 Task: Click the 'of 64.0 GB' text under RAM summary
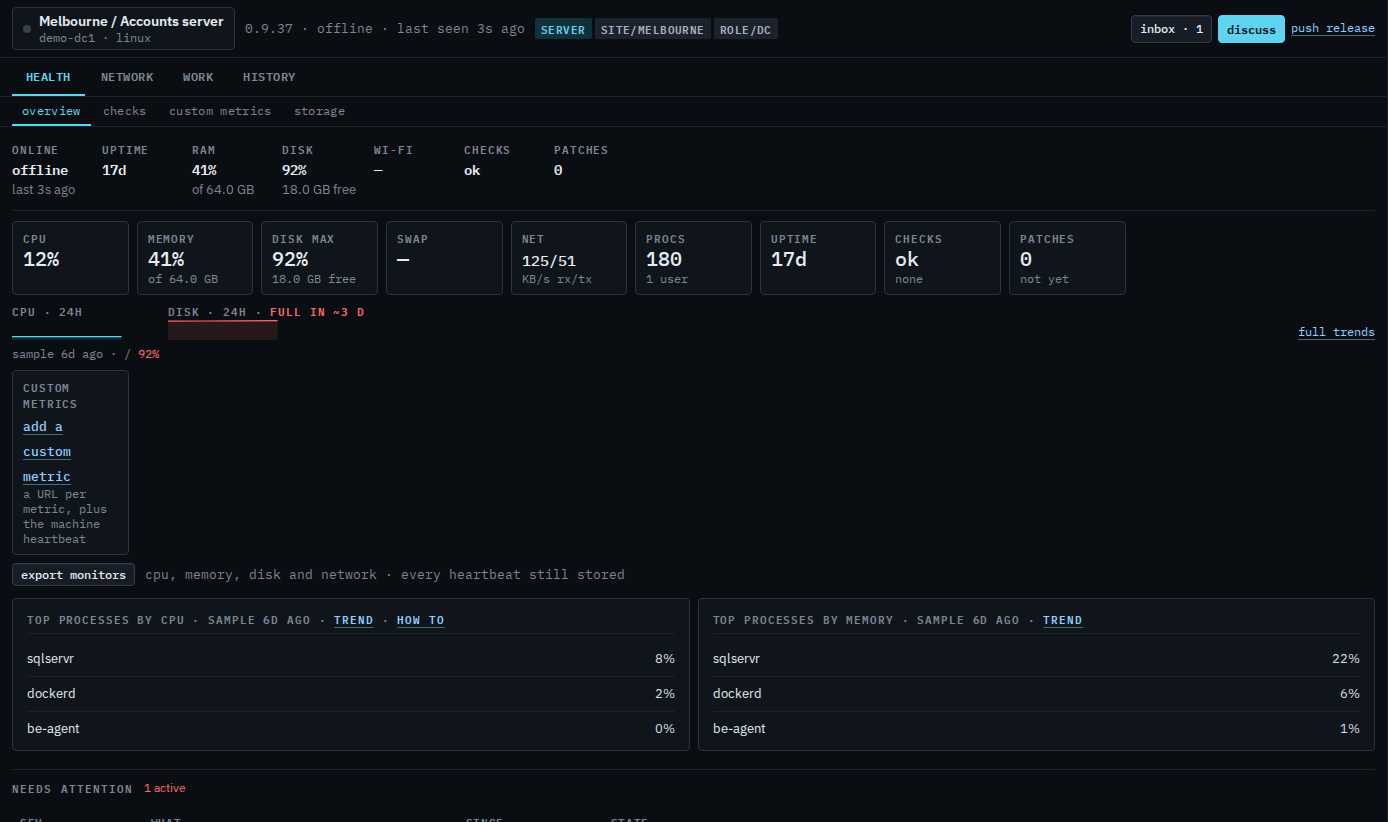point(223,190)
